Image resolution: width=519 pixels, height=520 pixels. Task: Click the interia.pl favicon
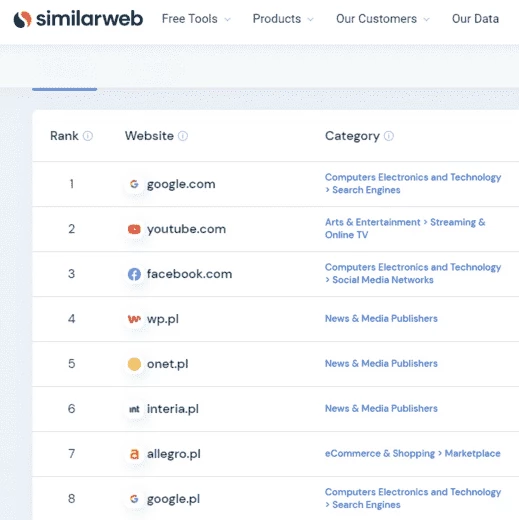tap(134, 409)
